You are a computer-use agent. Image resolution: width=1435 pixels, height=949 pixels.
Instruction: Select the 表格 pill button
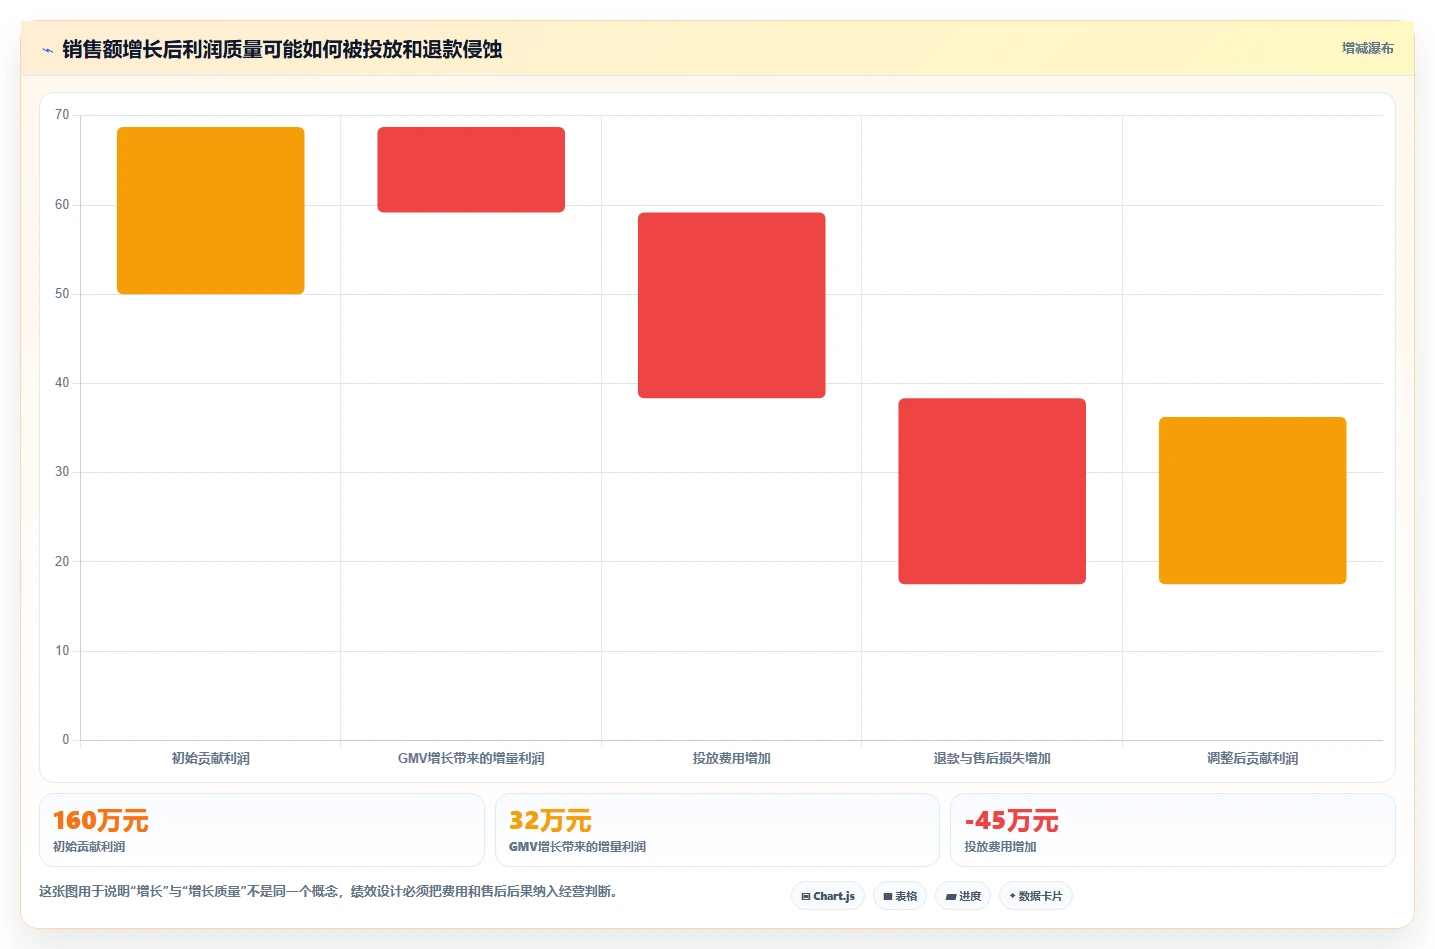900,896
